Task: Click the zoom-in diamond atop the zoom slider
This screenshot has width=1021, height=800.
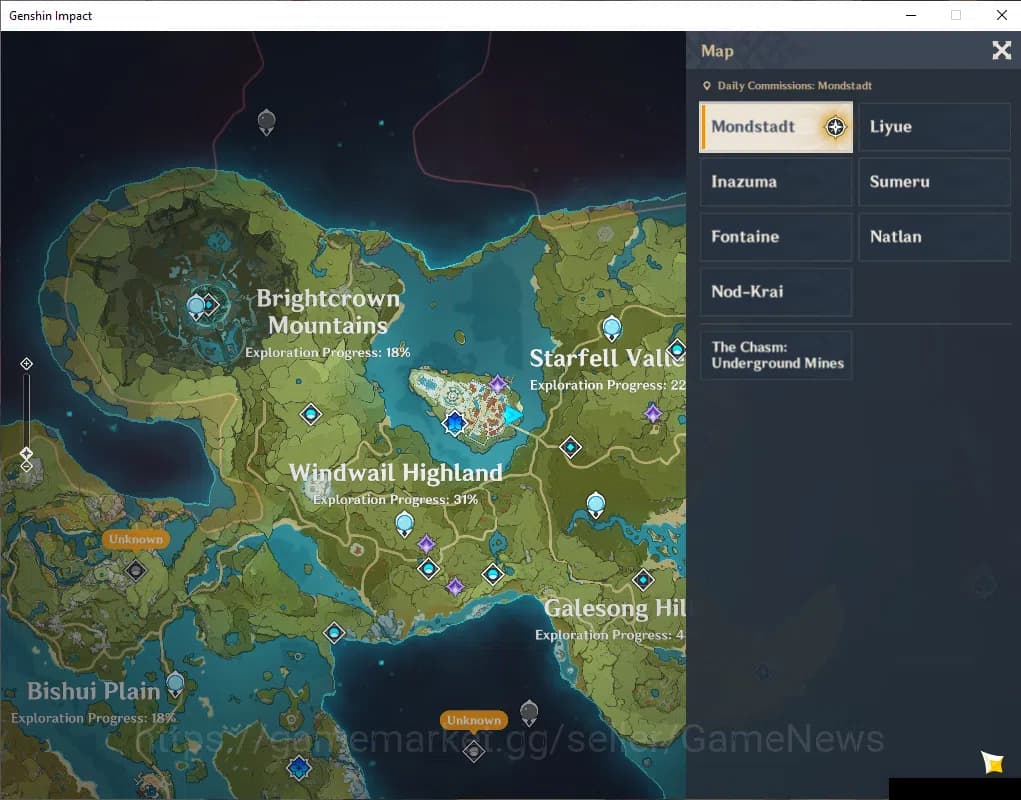Action: (26, 364)
